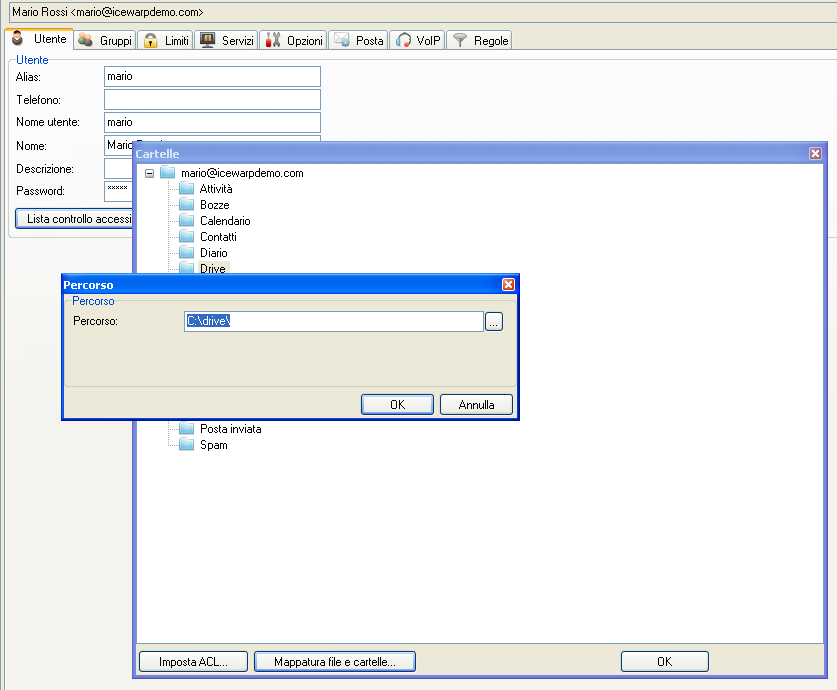Open the Limiti tab

click(x=166, y=41)
